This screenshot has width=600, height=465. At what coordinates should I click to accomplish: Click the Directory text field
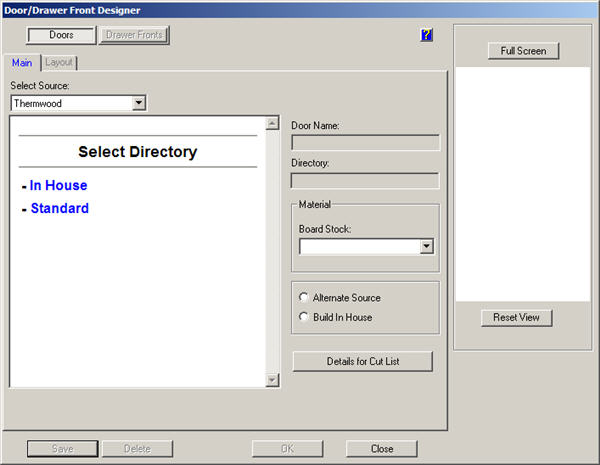click(x=365, y=181)
